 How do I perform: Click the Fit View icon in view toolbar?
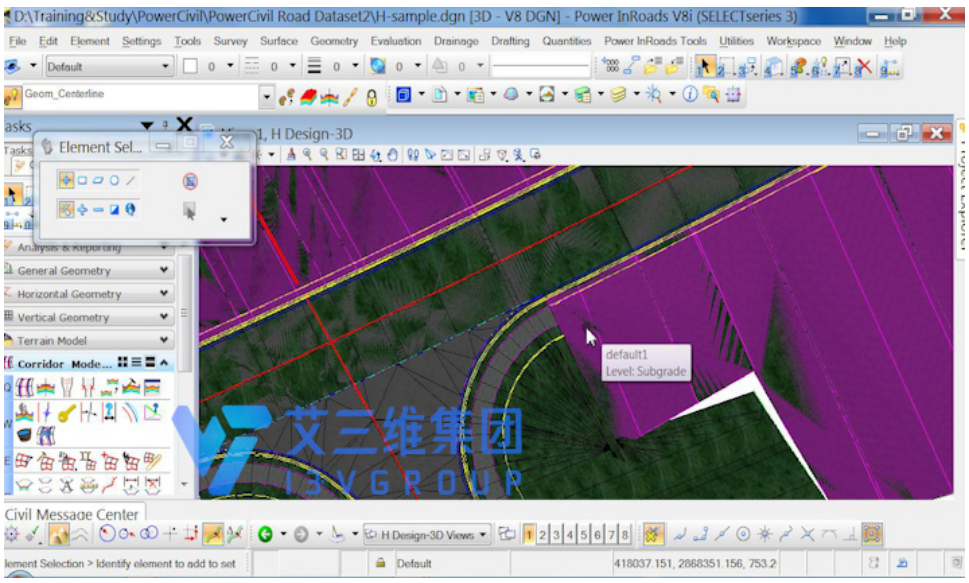[x=358, y=155]
